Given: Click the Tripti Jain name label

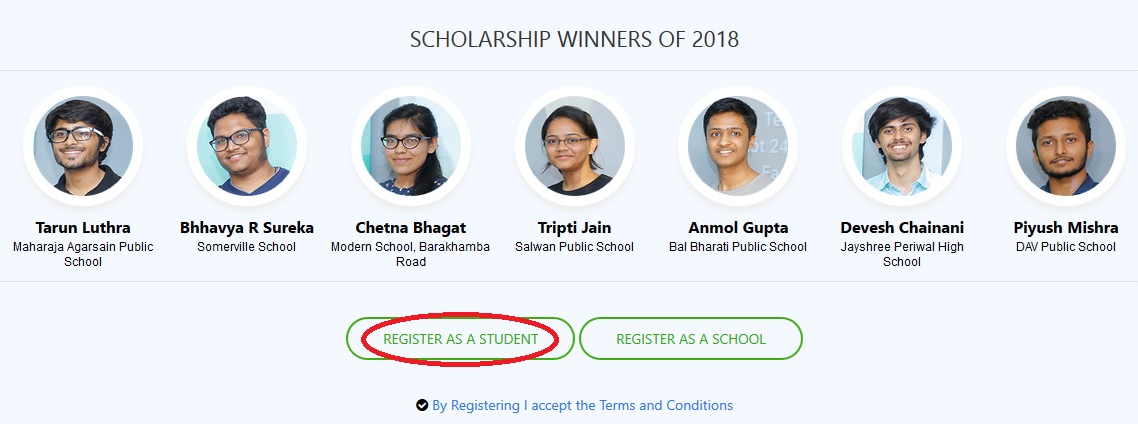Looking at the screenshot, I should [x=575, y=227].
